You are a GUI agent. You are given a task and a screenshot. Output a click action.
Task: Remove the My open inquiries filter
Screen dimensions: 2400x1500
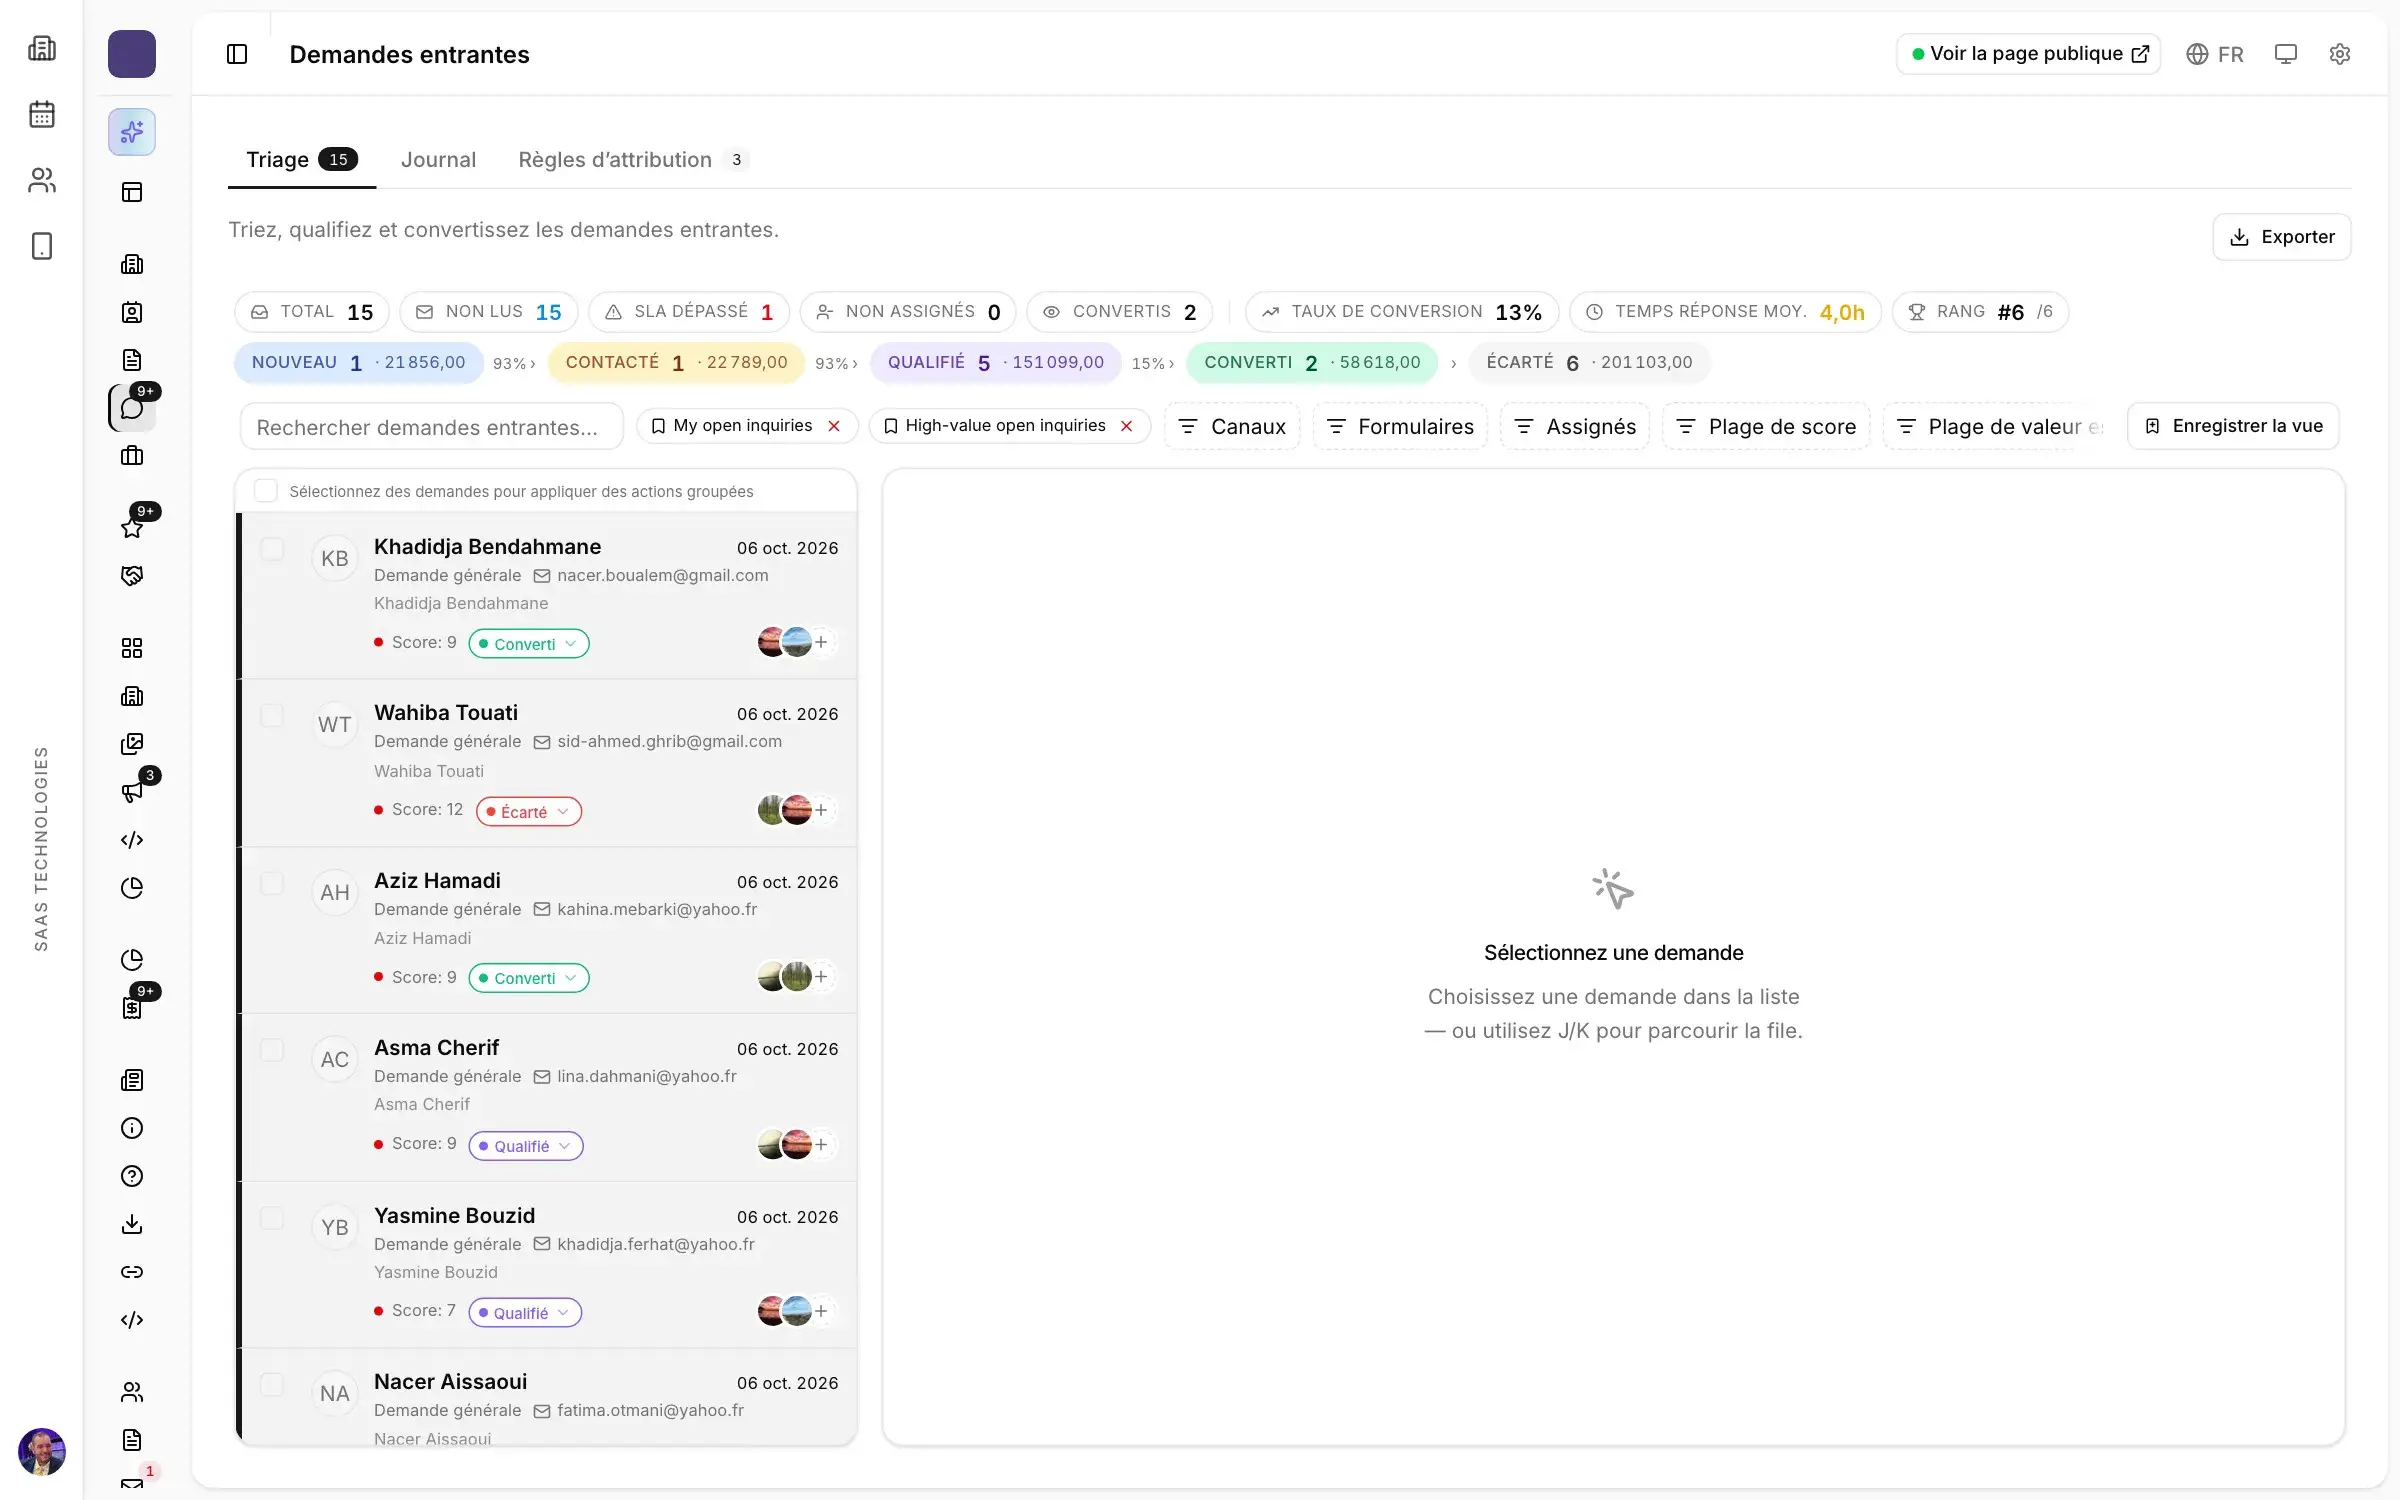click(834, 426)
